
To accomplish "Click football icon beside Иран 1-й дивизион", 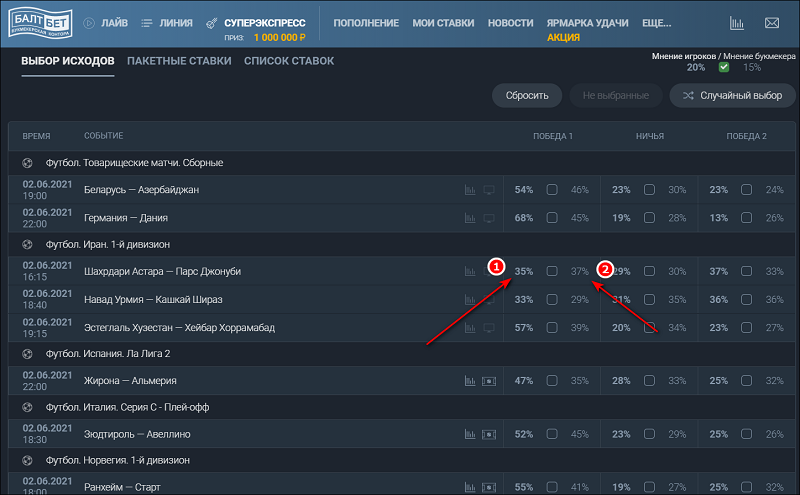I will tap(27, 244).
